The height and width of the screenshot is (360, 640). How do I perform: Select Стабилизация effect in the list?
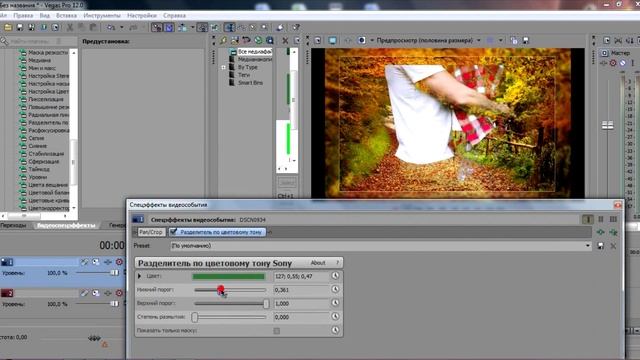point(46,153)
